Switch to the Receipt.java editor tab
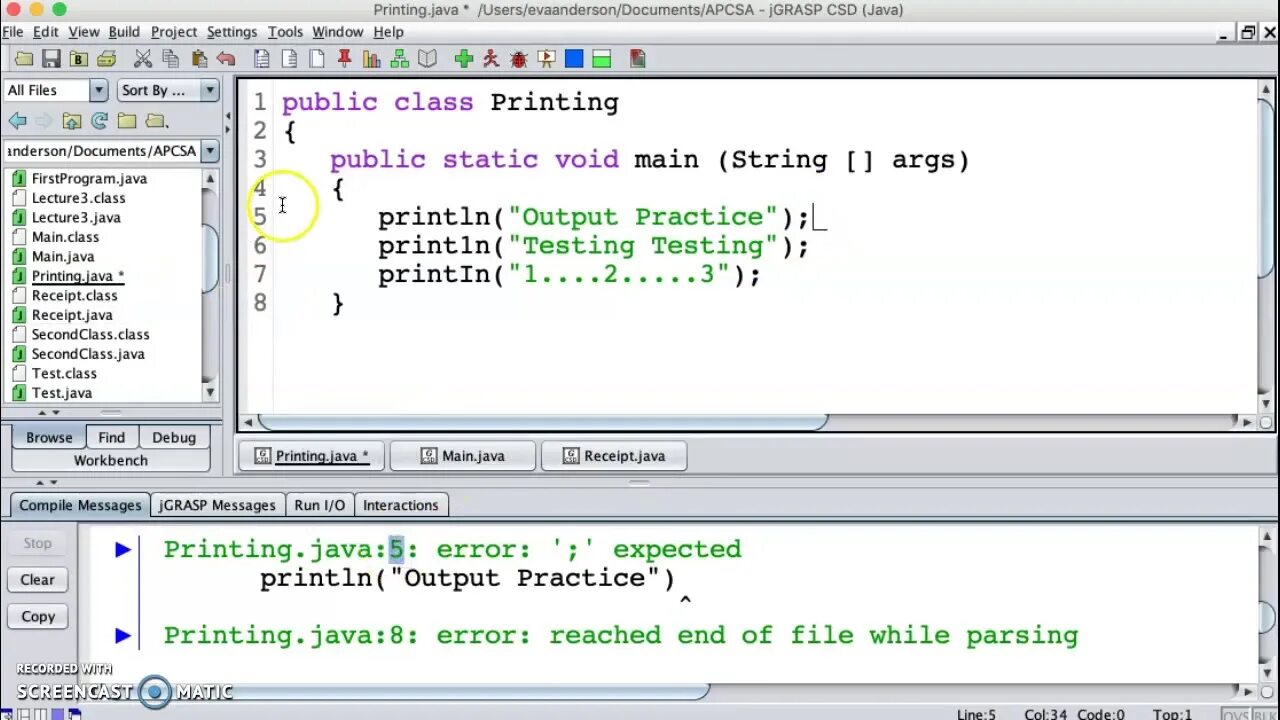 pos(614,456)
